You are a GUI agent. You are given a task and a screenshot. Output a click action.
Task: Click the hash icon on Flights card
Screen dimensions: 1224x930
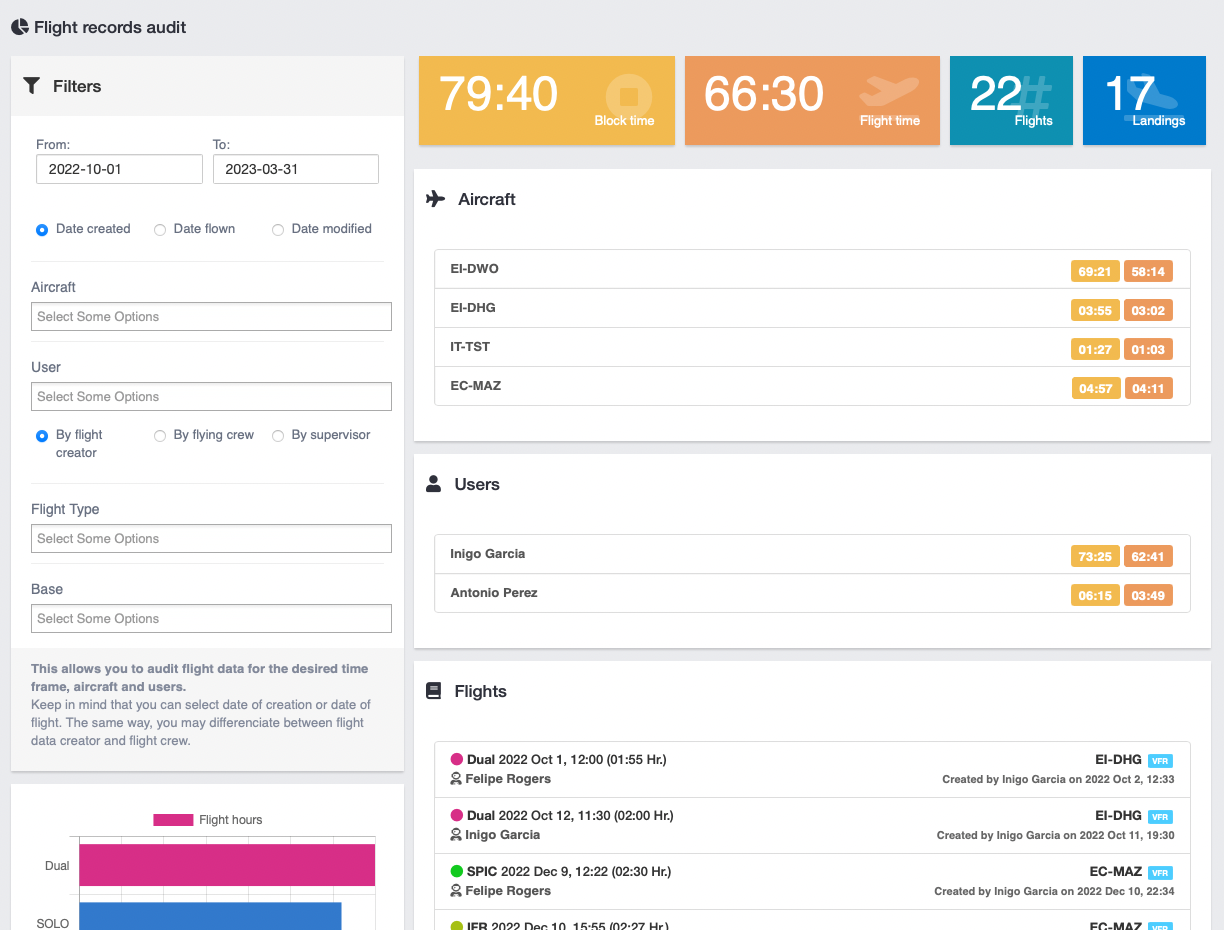point(1036,95)
